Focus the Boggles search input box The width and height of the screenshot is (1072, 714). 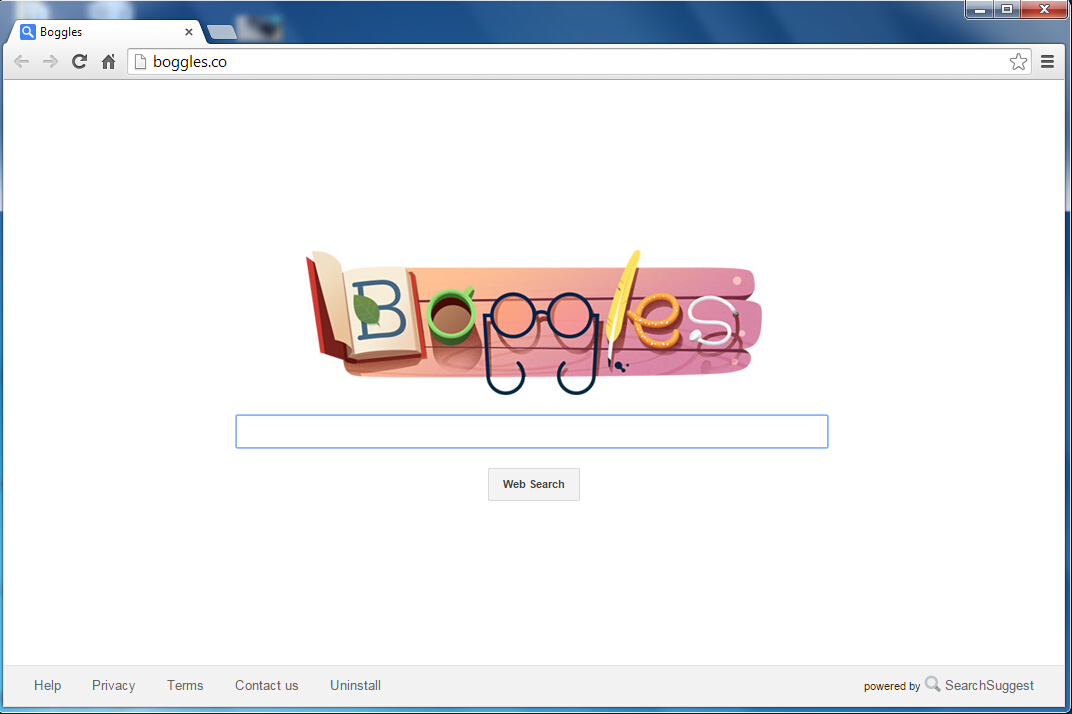[x=532, y=432]
